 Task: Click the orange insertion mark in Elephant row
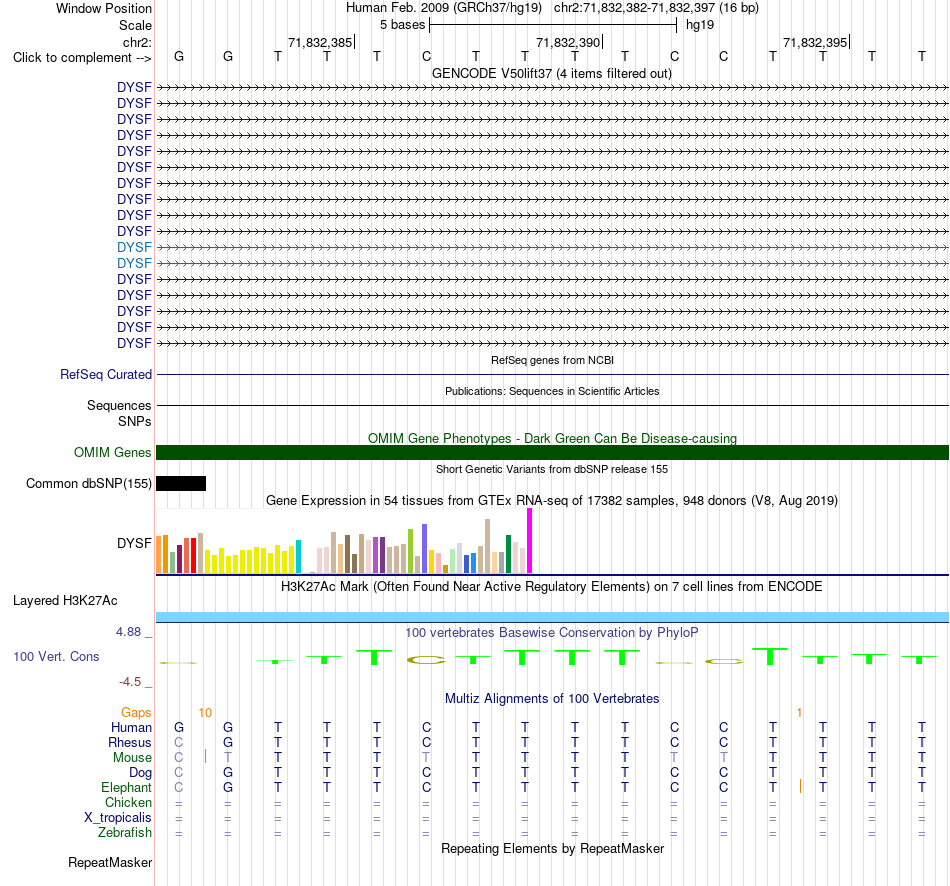point(800,786)
